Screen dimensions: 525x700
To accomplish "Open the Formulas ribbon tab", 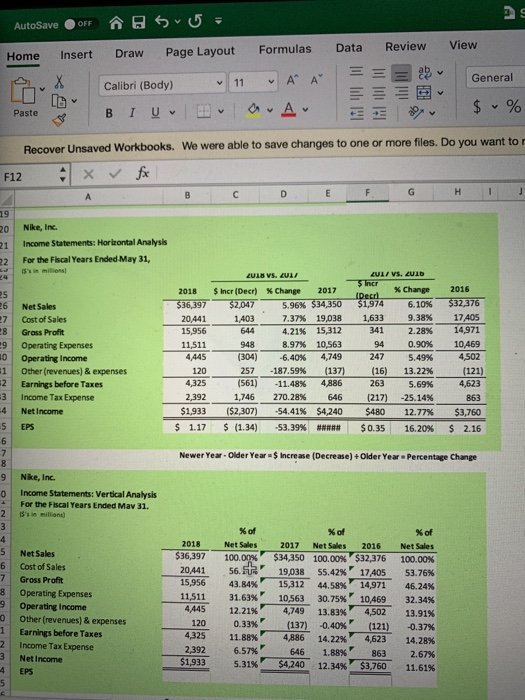I will pyautogui.click(x=285, y=49).
